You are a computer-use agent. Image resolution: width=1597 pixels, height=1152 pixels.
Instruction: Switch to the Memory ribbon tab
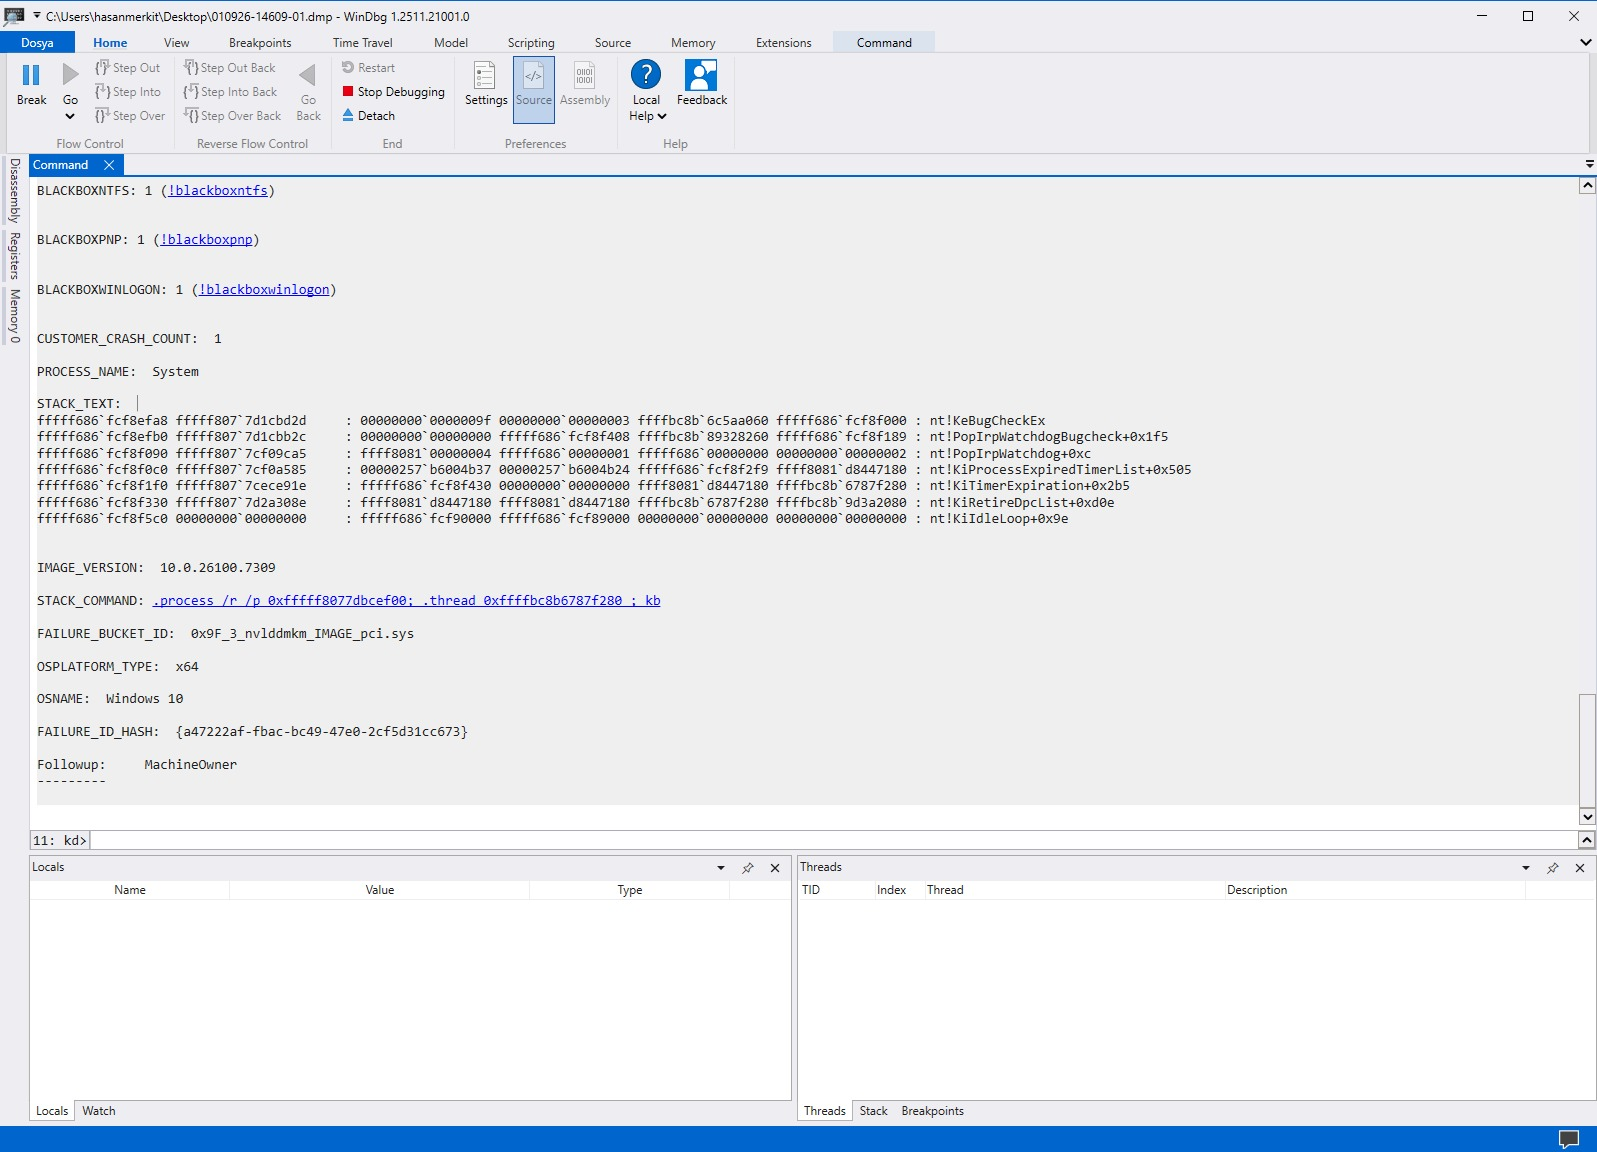point(693,43)
